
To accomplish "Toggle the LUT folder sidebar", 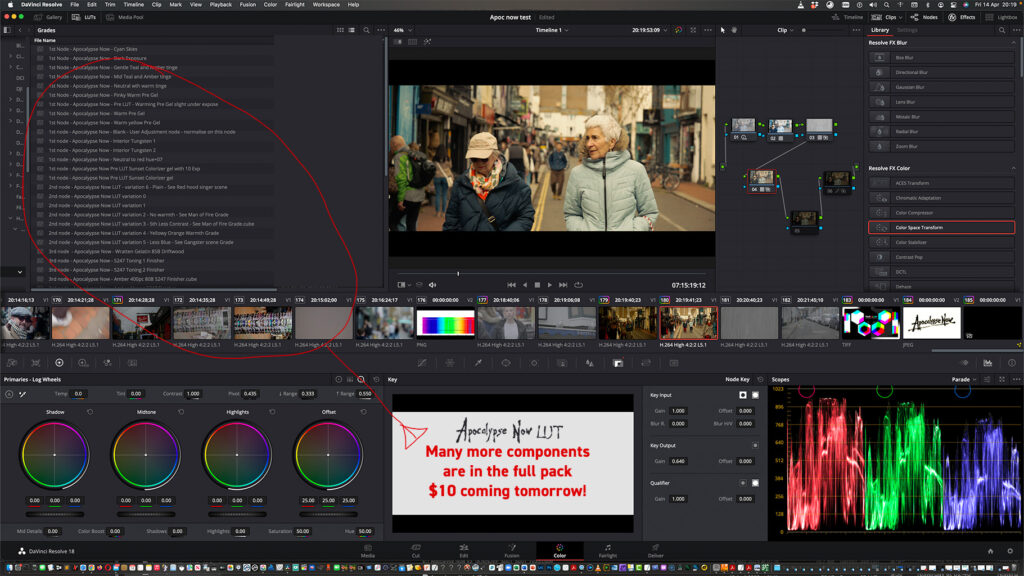I will pos(7,30).
